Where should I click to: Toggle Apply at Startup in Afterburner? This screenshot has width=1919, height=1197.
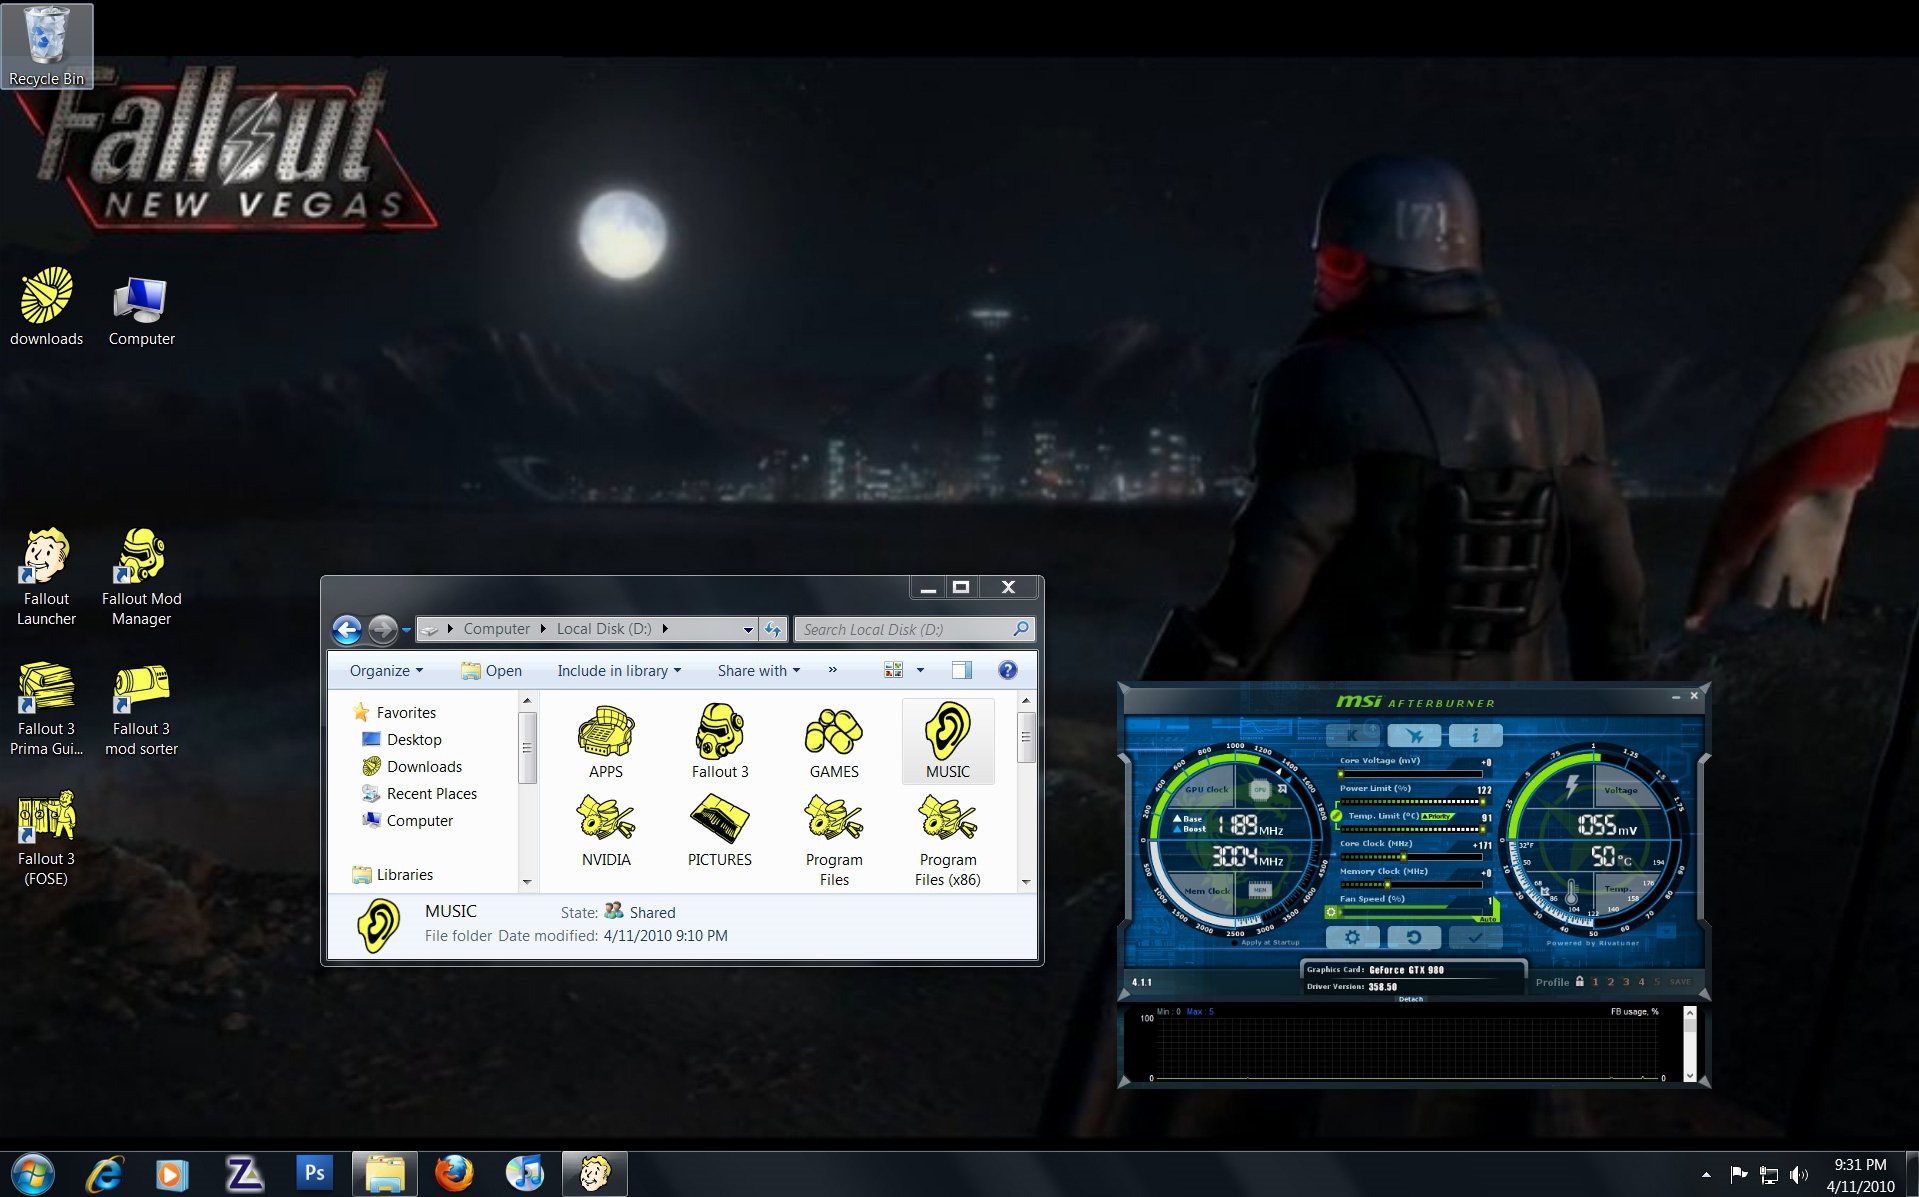1267,942
